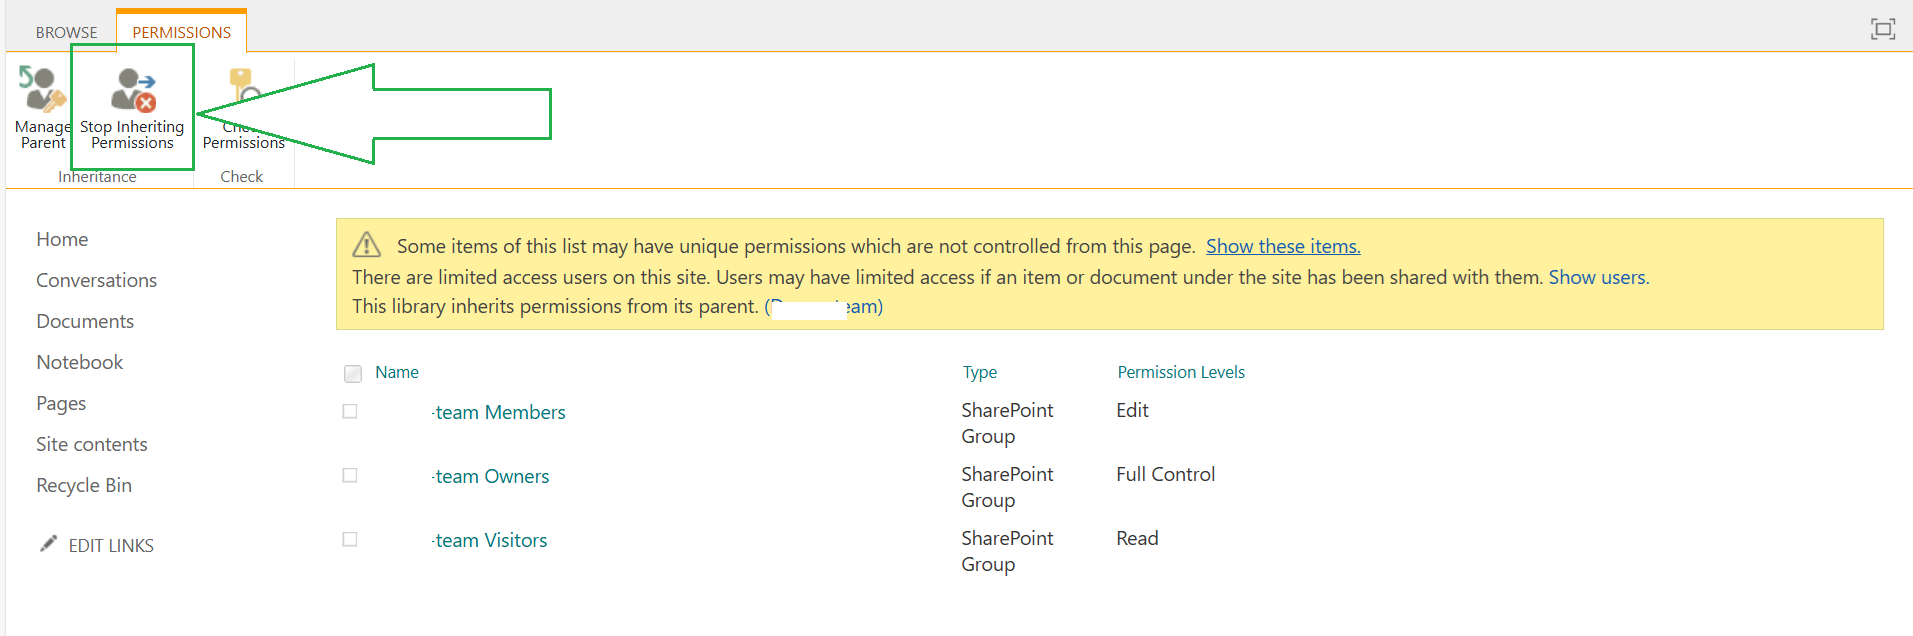Sort by the Name column header
Viewport: 1913px width, 636px height.
397,372
